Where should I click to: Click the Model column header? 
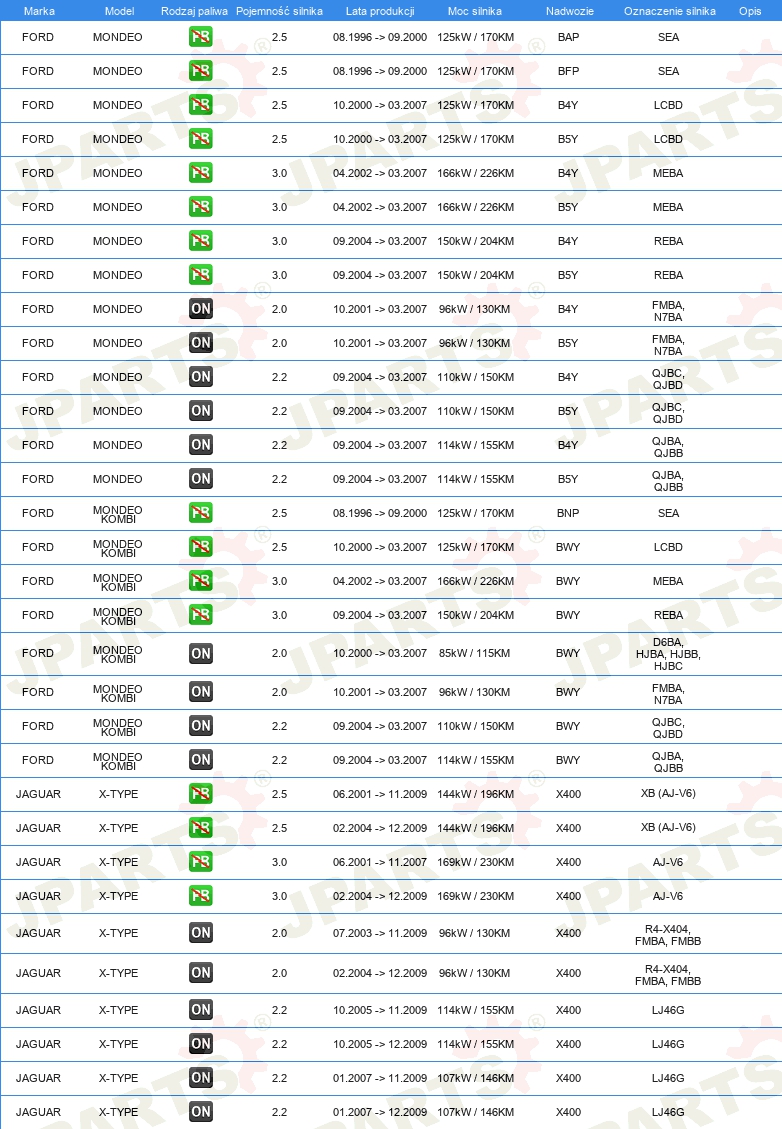(x=120, y=11)
